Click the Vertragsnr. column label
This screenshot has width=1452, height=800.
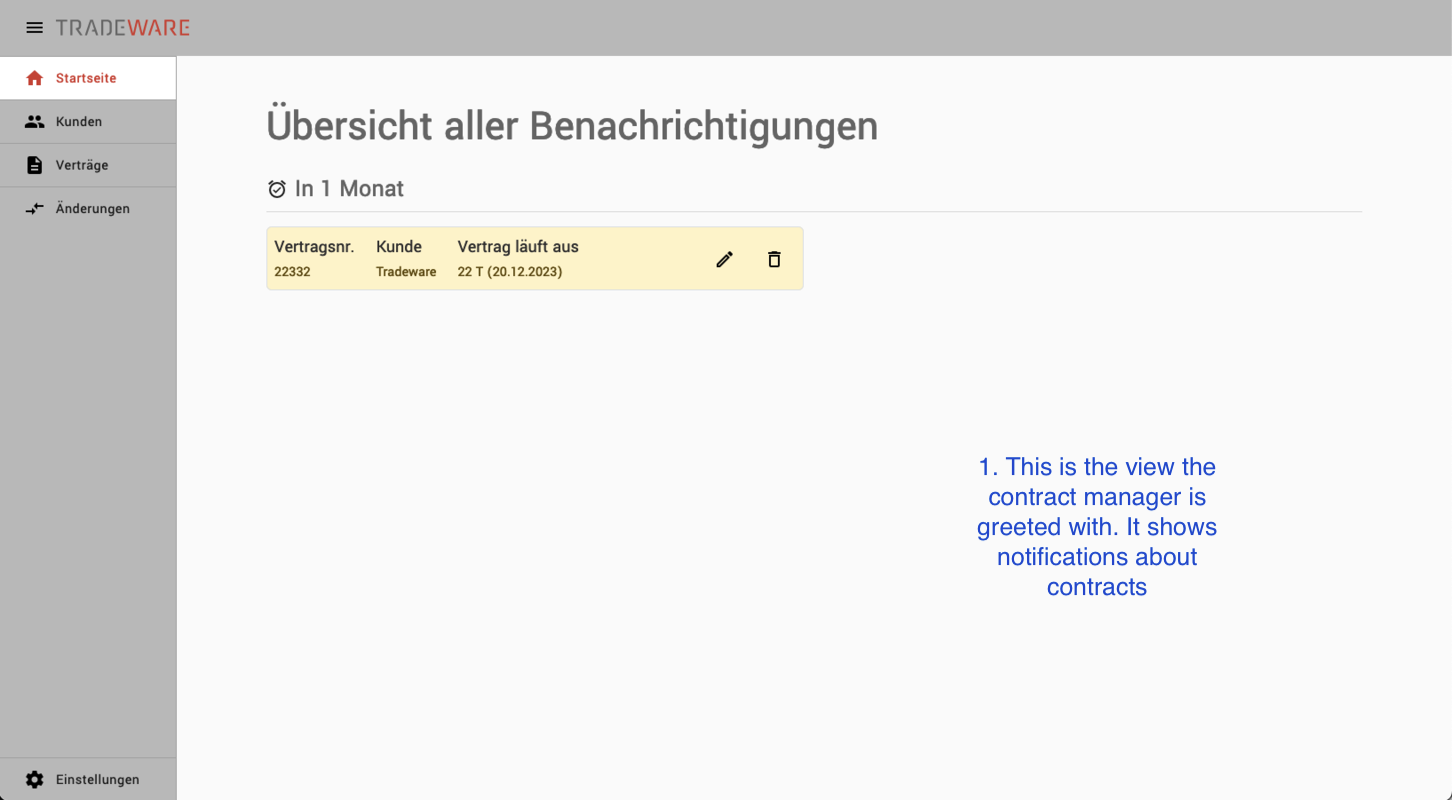pos(314,247)
